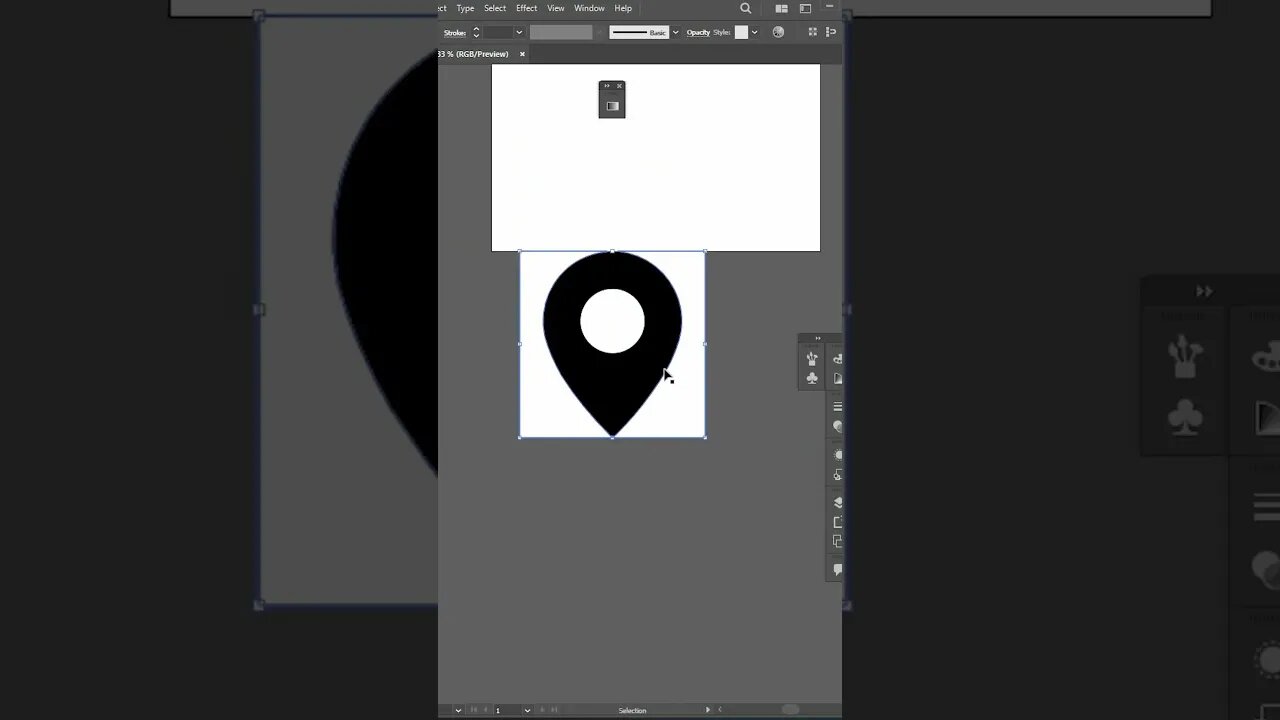Open the Type menu

(x=465, y=8)
